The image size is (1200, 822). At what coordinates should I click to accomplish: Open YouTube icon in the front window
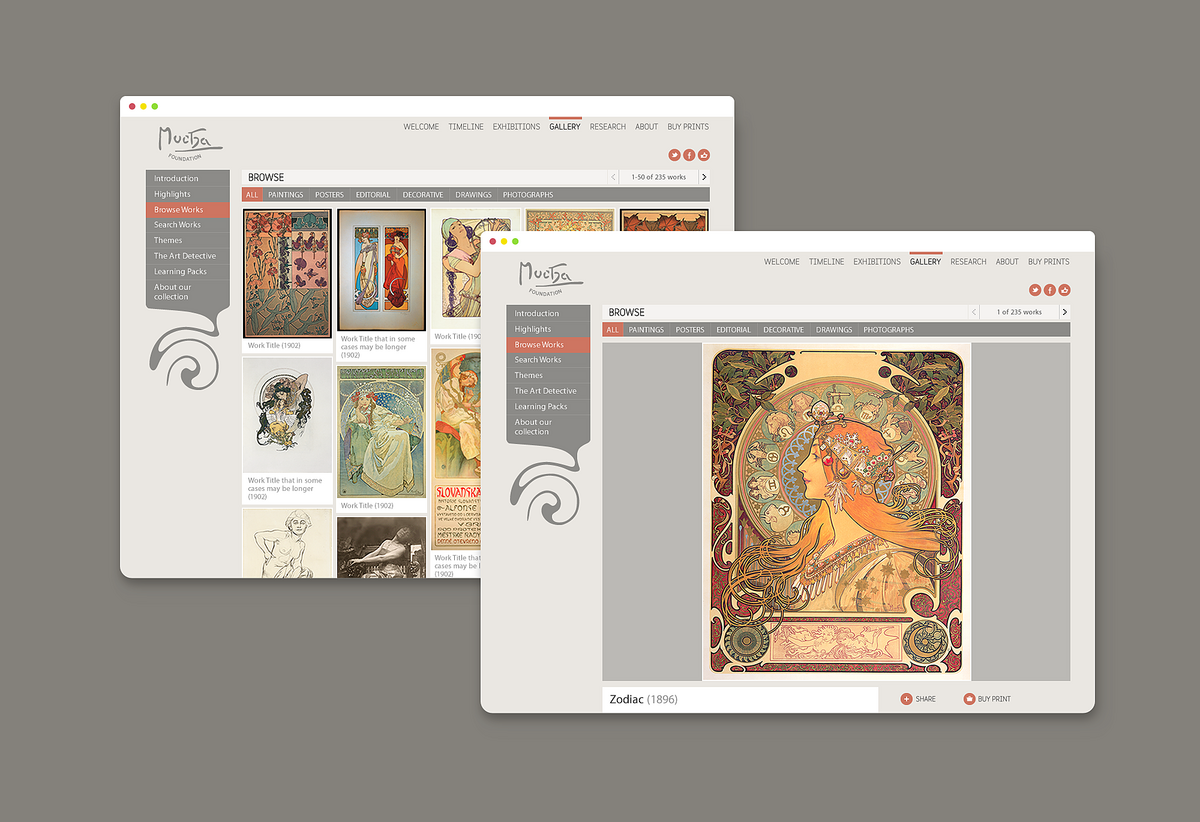1064,290
